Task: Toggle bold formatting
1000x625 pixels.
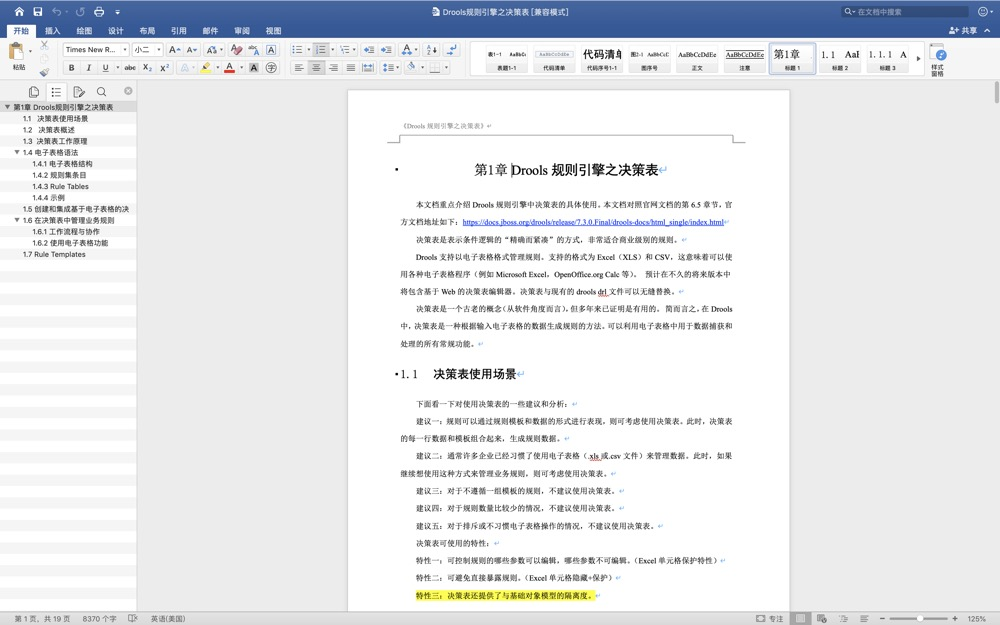Action: (x=71, y=68)
